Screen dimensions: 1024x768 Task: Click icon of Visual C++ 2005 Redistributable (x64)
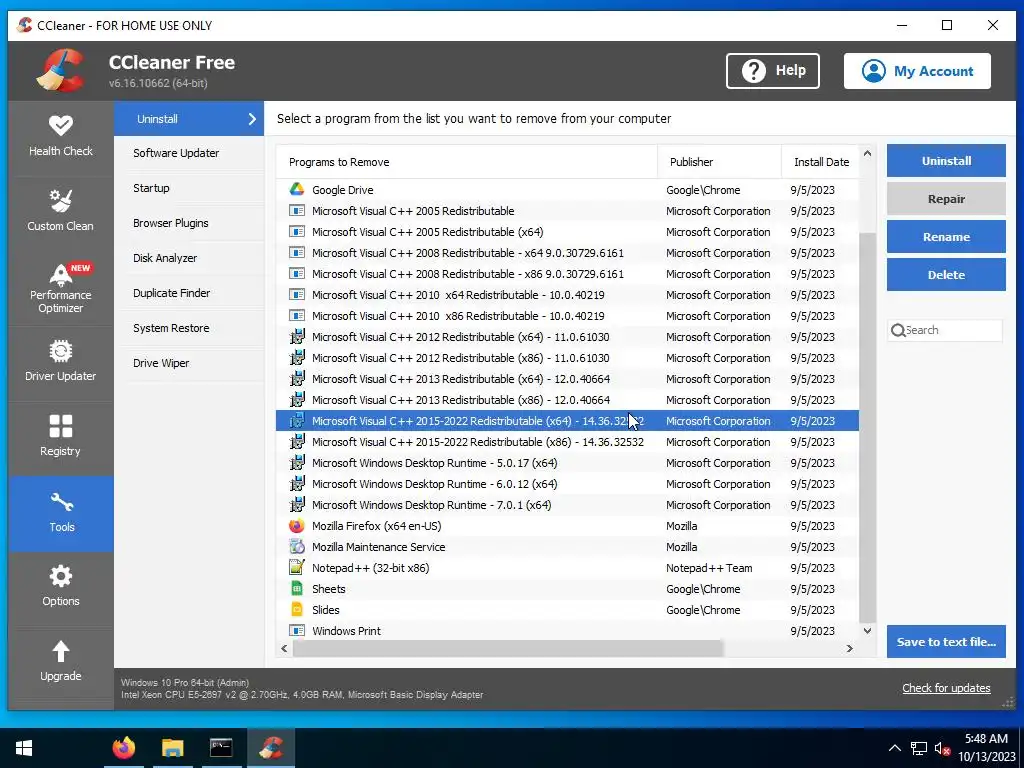tap(296, 232)
